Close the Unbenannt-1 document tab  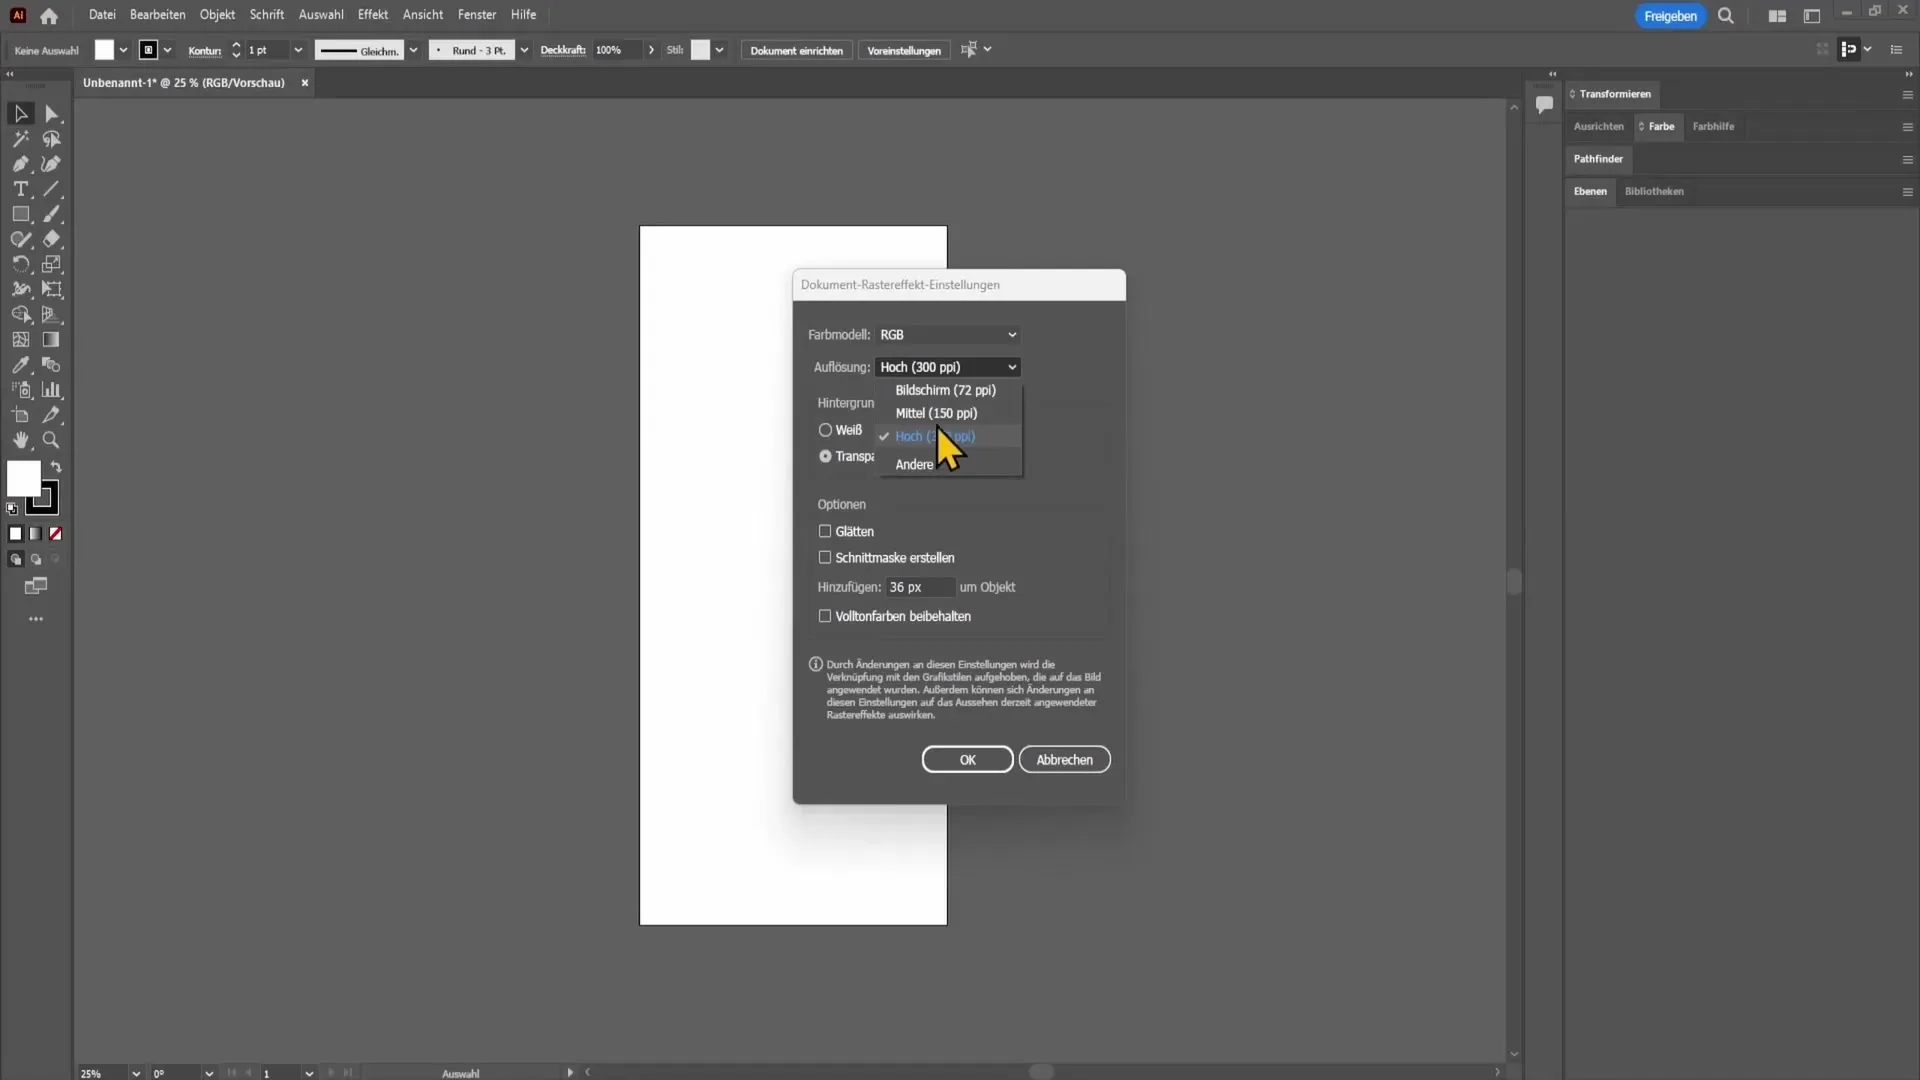point(305,83)
